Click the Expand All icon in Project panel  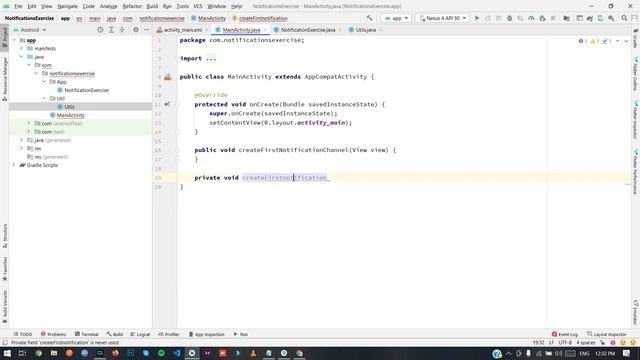point(111,30)
